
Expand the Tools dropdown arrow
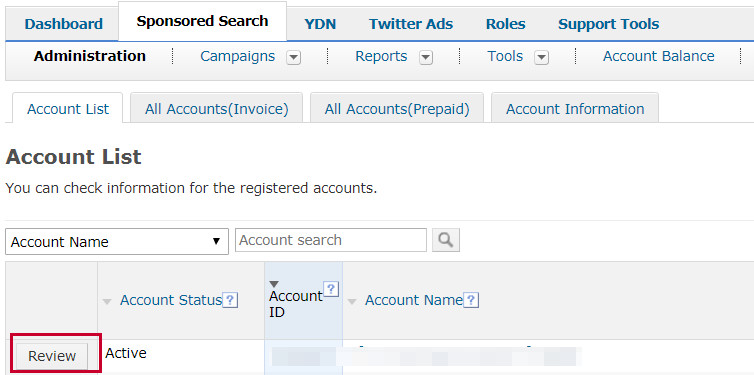541,58
